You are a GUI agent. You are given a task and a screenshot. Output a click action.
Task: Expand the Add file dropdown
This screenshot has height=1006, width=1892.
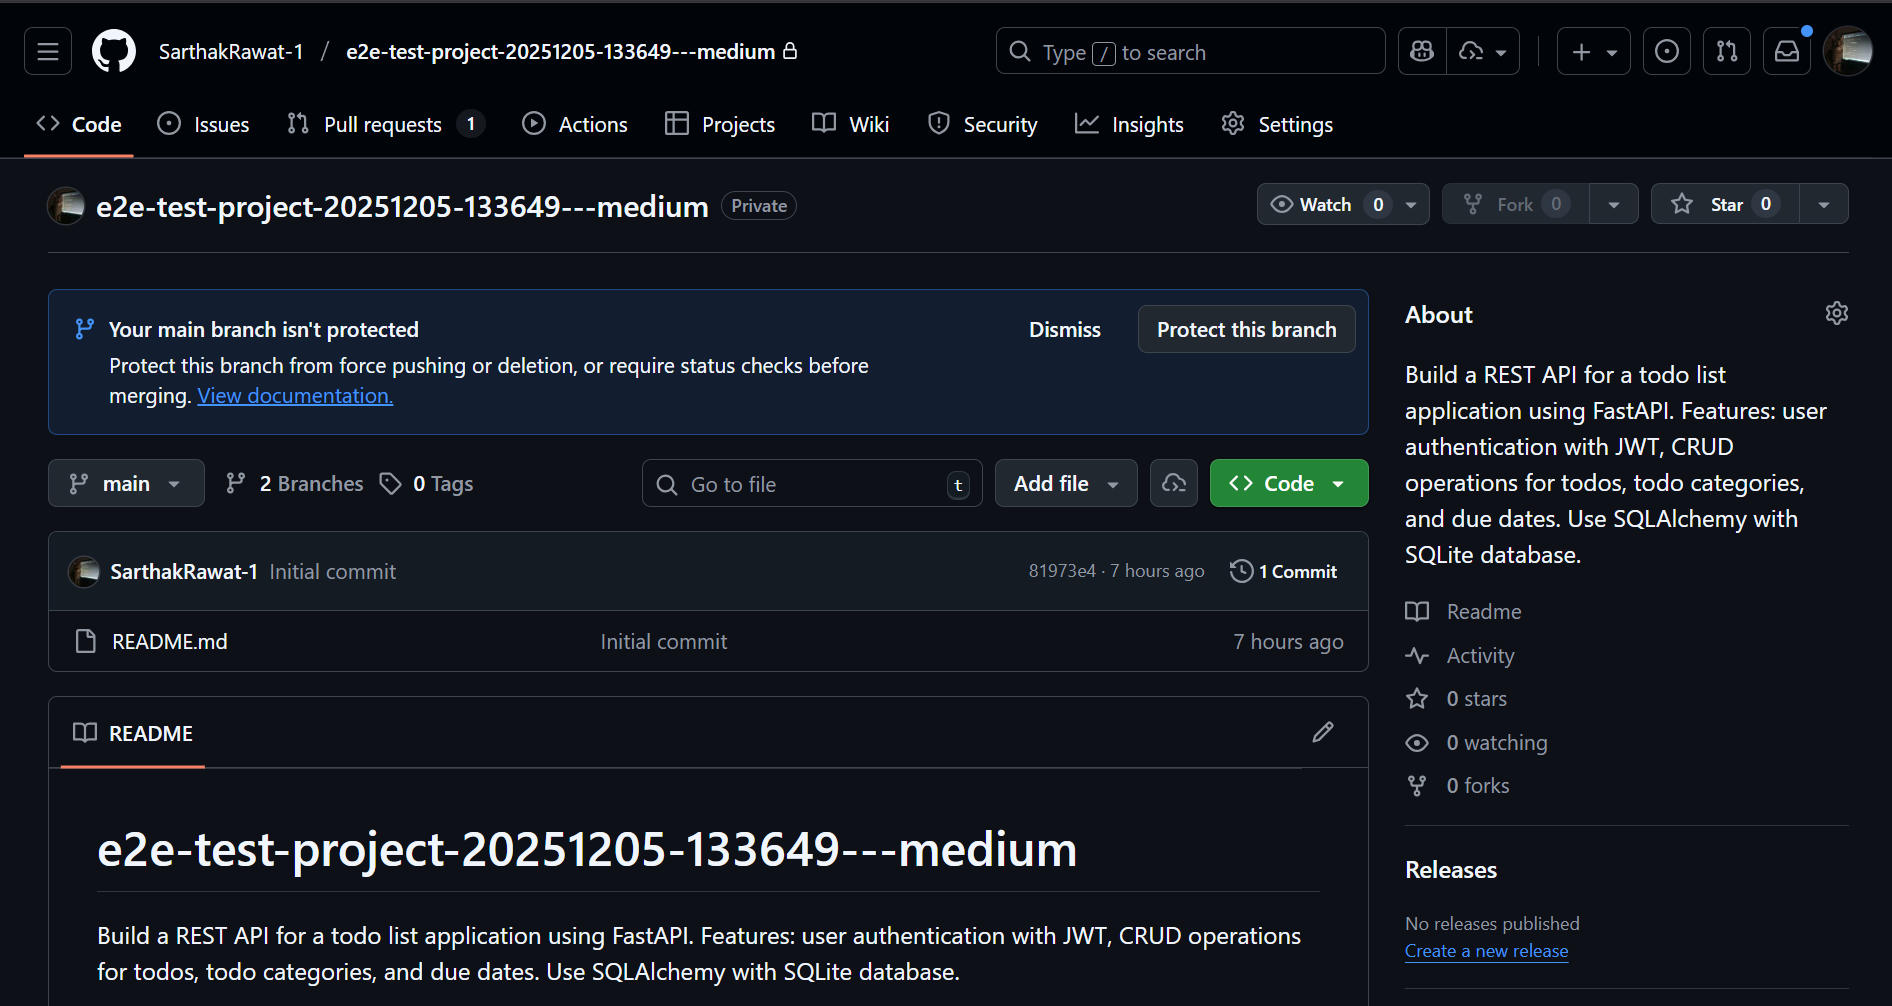click(1066, 483)
